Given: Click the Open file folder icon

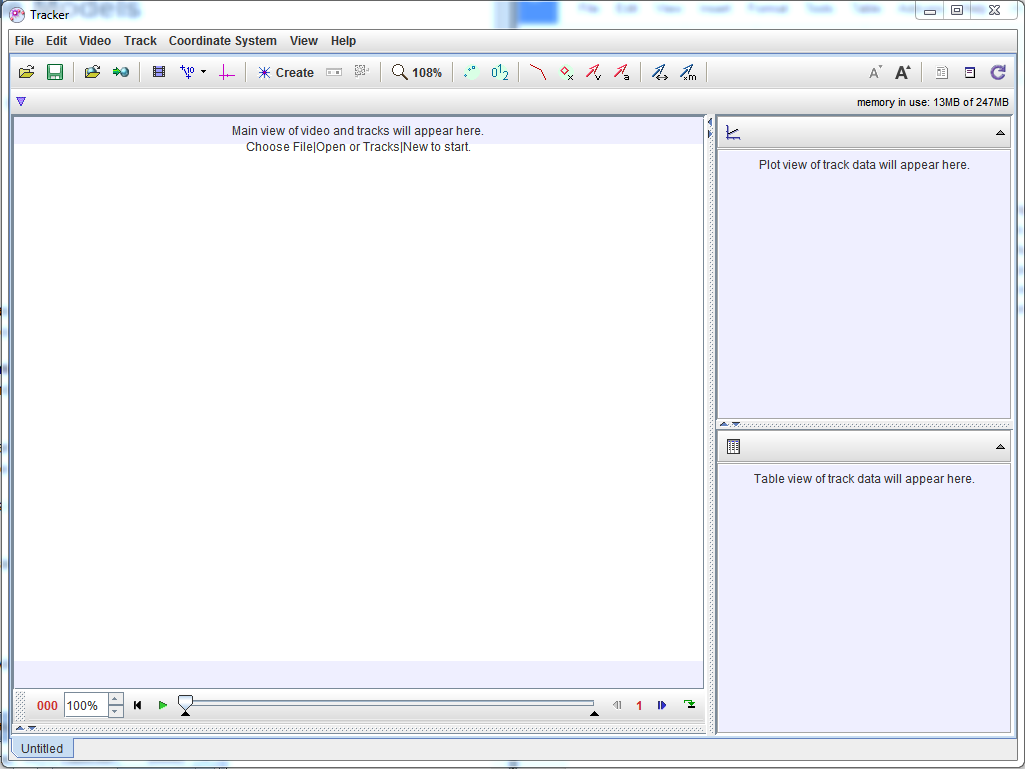Looking at the screenshot, I should [27, 72].
